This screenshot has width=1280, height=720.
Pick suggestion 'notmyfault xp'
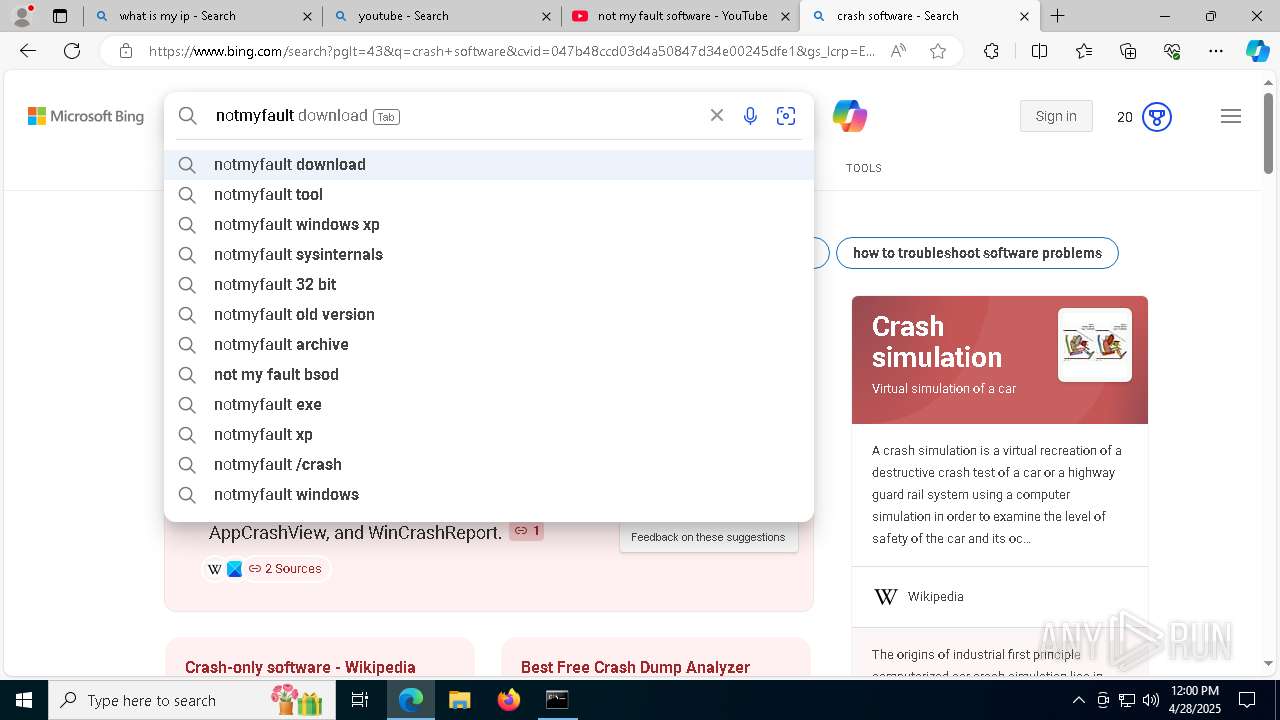489,434
